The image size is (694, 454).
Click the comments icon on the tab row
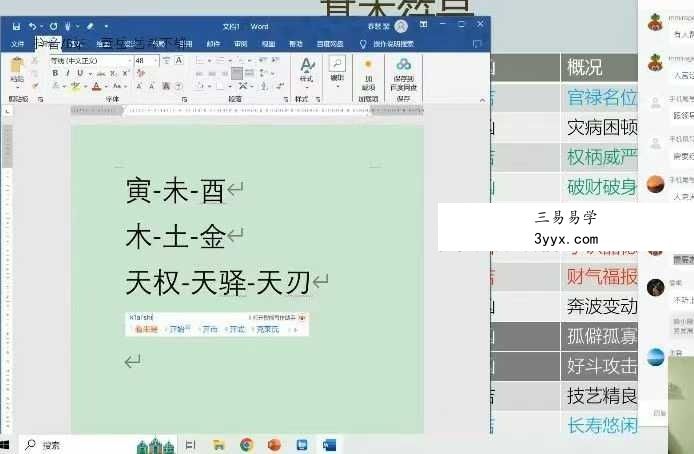pos(477,44)
